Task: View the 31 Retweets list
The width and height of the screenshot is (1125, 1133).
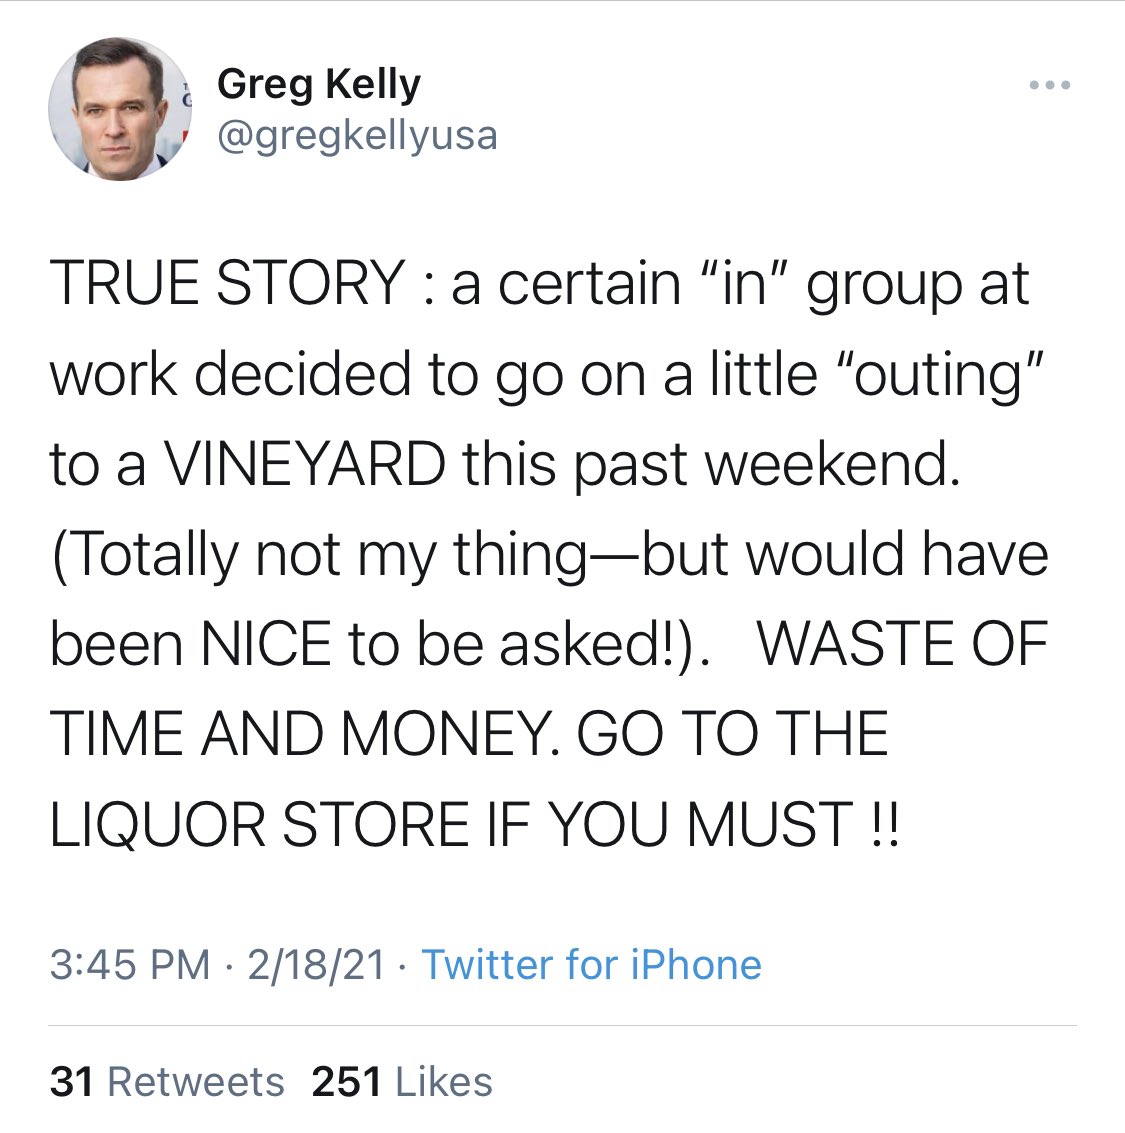Action: coord(167,1082)
